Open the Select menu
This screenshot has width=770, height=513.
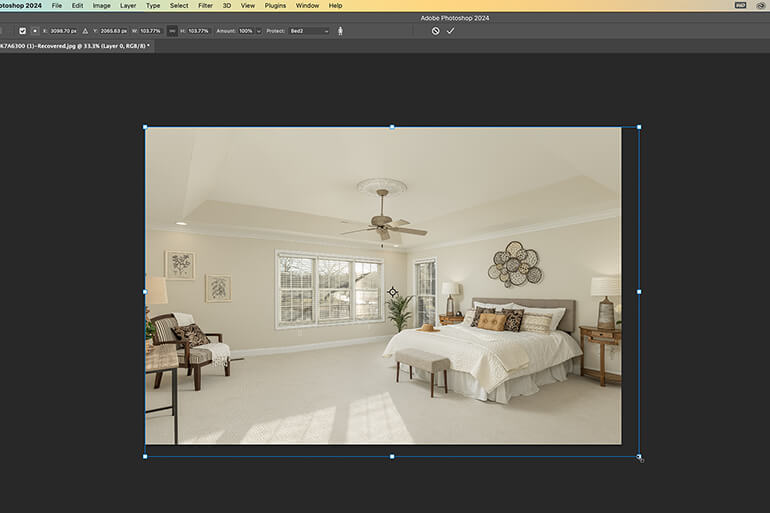[x=179, y=5]
